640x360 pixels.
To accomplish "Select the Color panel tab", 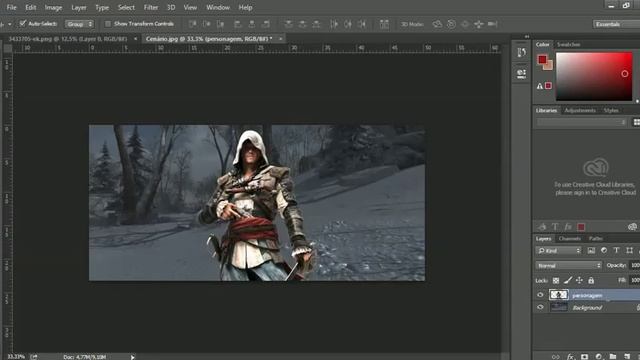I will (542, 44).
